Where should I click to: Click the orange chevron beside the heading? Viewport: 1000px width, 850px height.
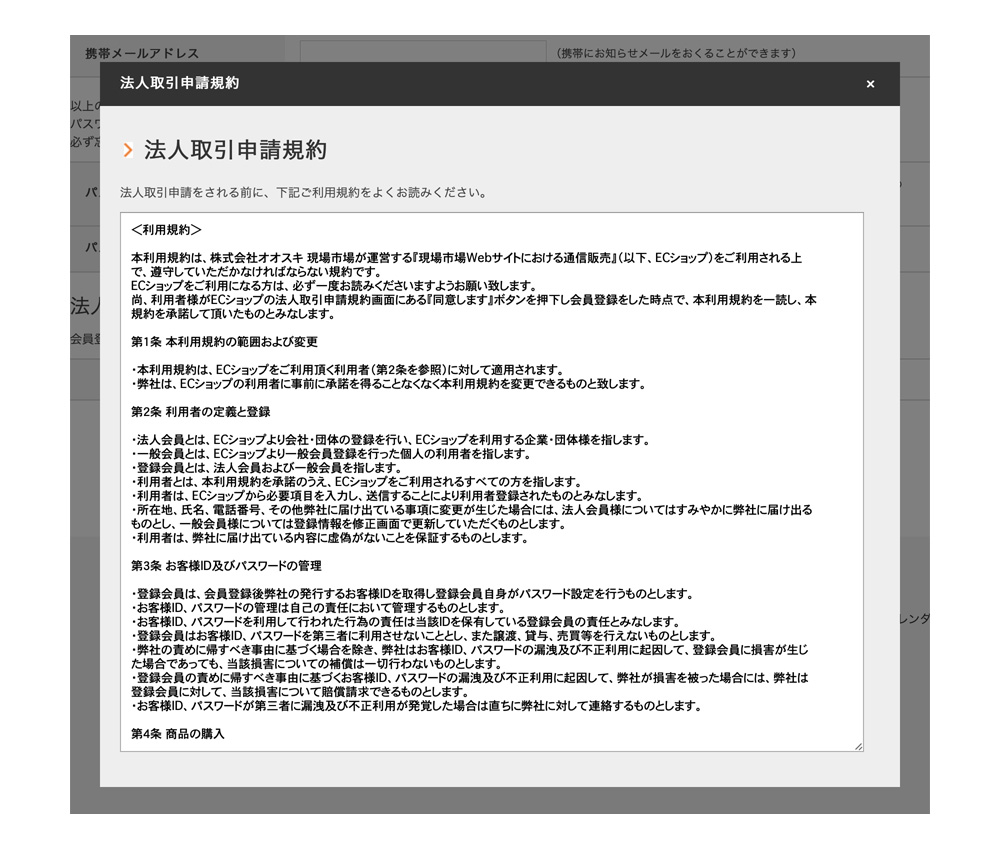tap(128, 151)
